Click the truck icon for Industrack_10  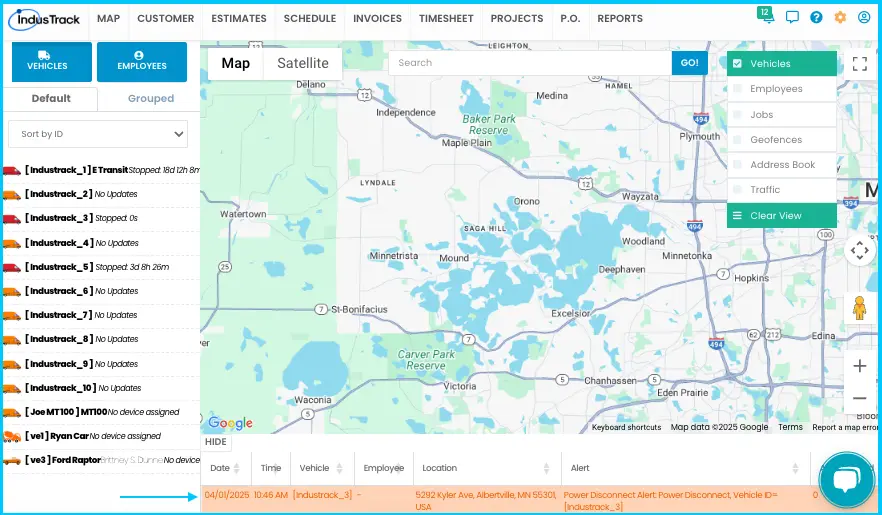pos(12,388)
